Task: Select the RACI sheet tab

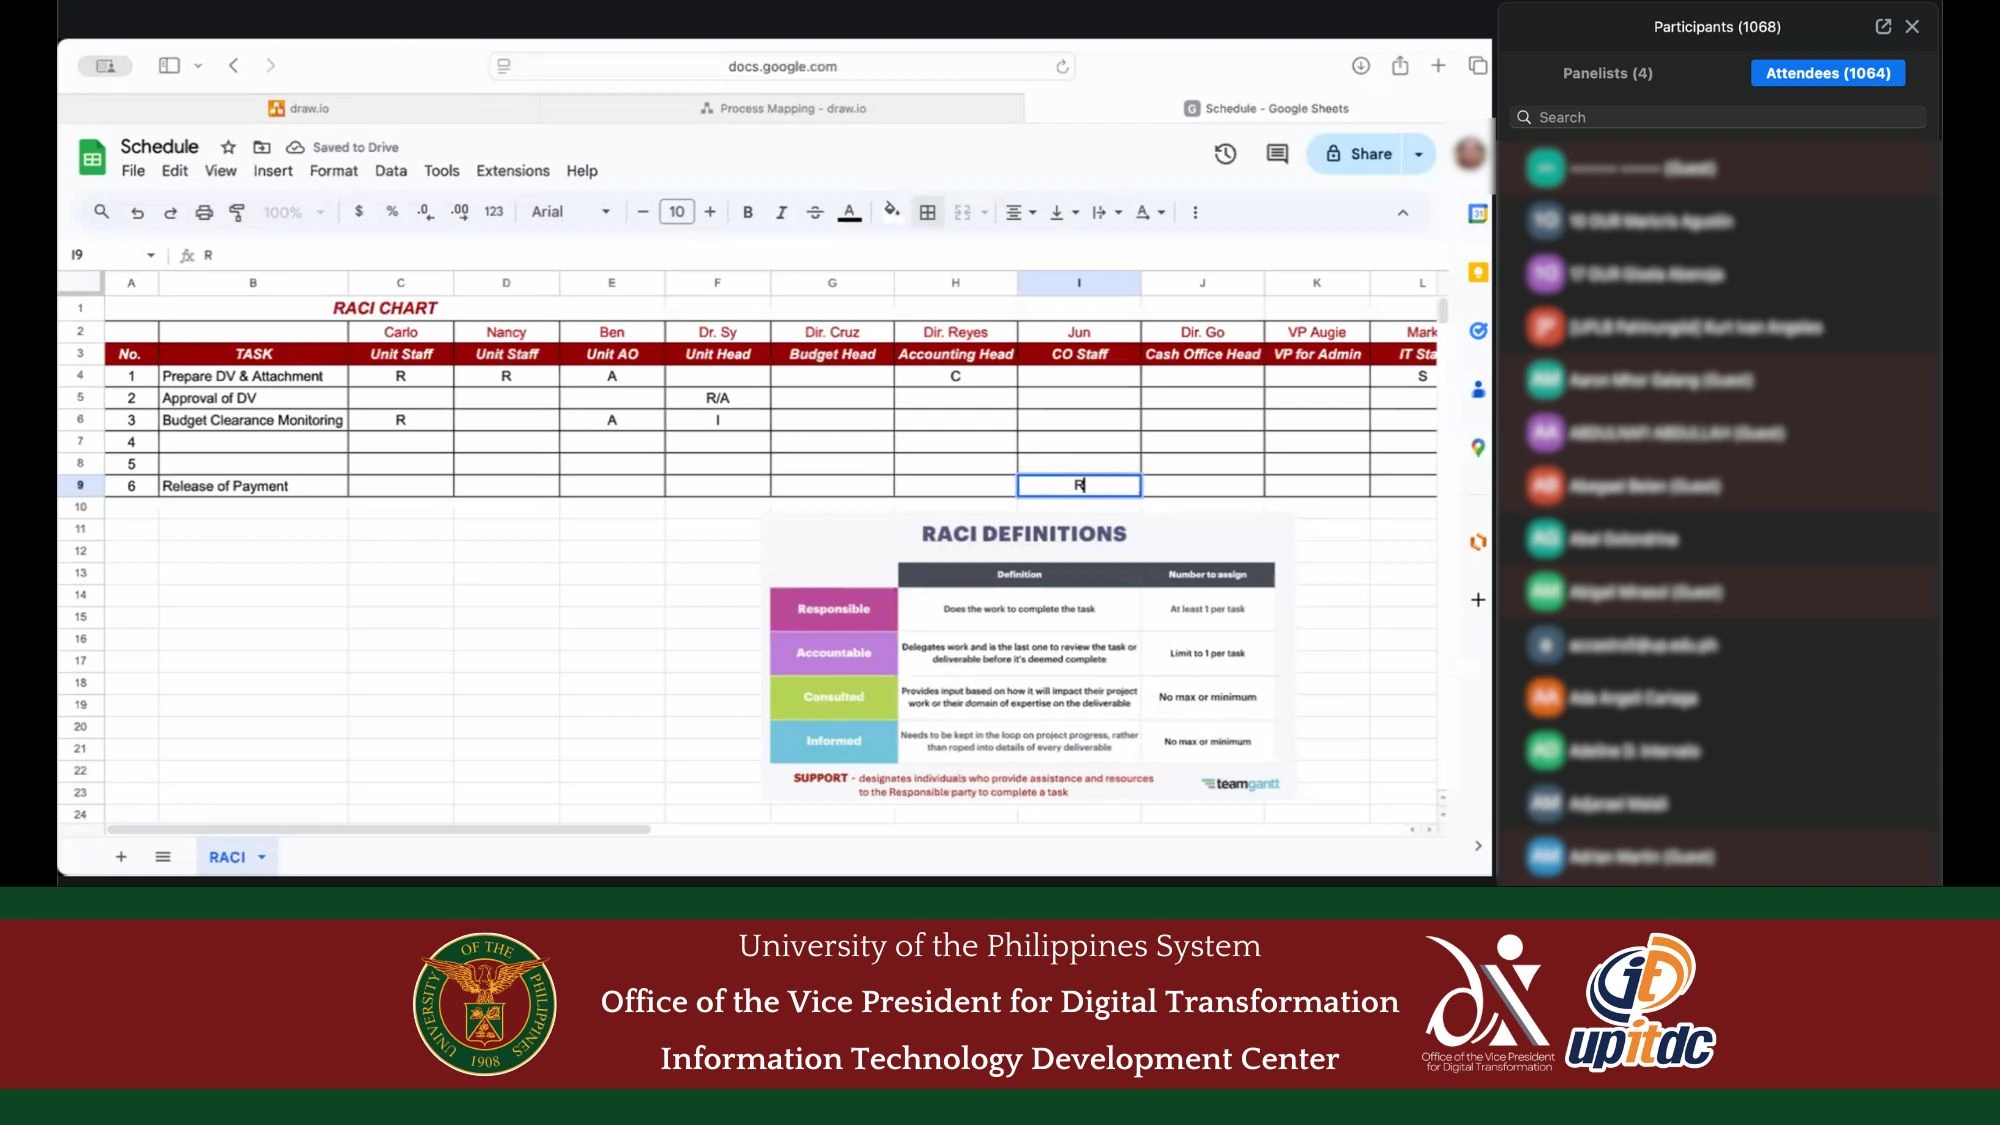Action: point(237,857)
